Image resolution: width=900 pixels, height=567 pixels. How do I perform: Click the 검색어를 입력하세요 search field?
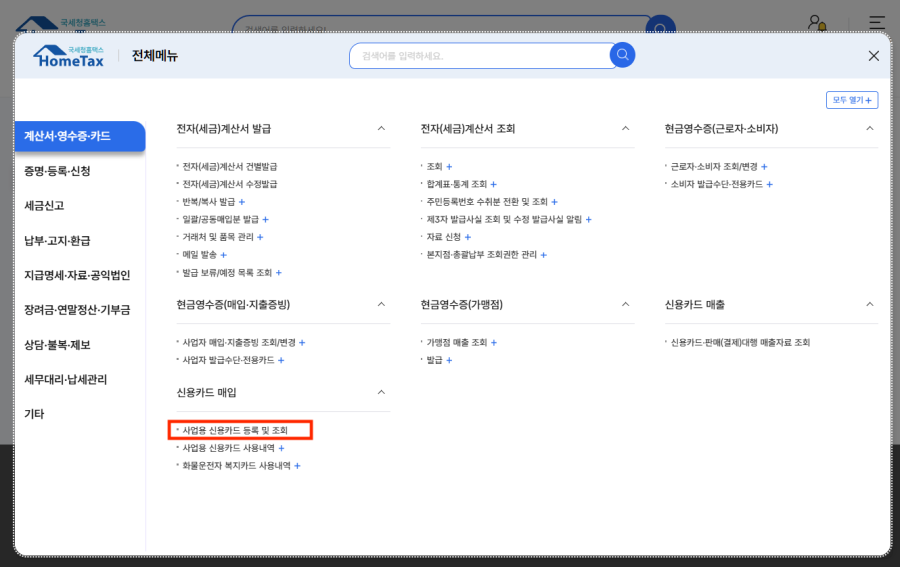click(480, 56)
